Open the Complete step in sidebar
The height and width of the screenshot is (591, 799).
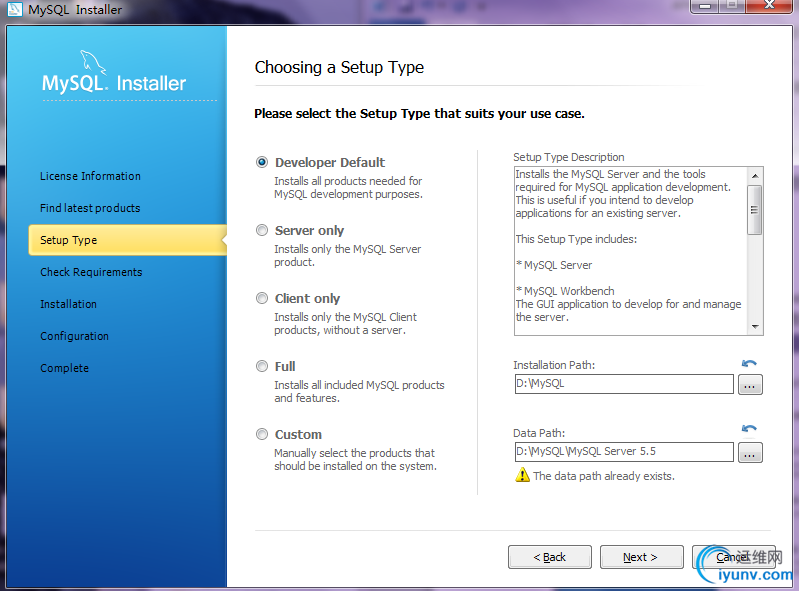(x=64, y=368)
